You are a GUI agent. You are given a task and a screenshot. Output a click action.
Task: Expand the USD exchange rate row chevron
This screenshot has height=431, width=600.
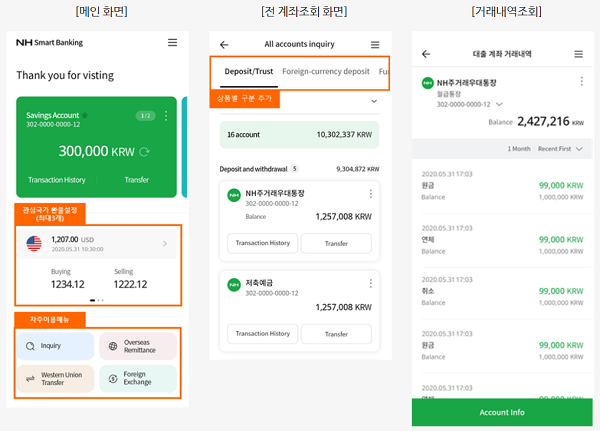click(x=165, y=243)
